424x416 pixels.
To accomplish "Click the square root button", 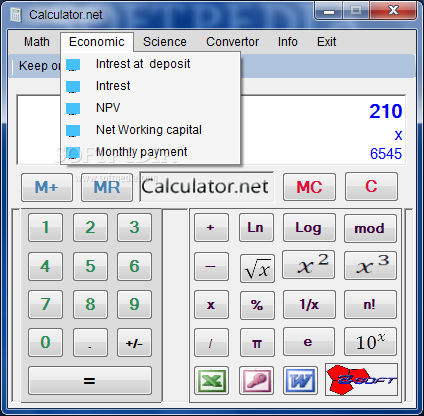I will (257, 269).
